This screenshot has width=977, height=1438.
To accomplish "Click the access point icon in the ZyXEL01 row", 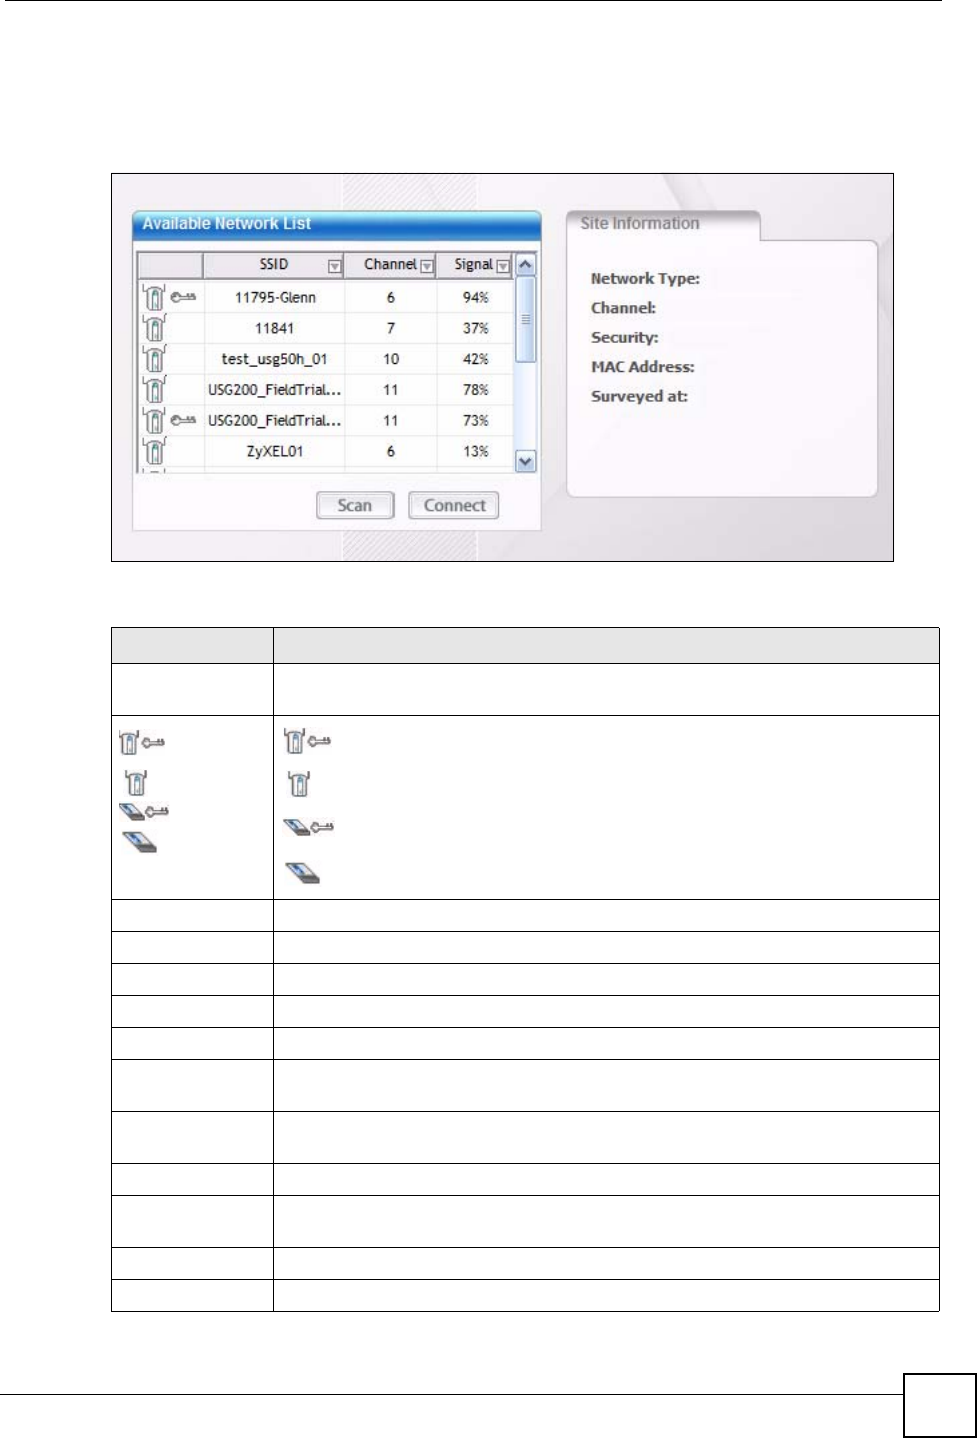I will (153, 452).
